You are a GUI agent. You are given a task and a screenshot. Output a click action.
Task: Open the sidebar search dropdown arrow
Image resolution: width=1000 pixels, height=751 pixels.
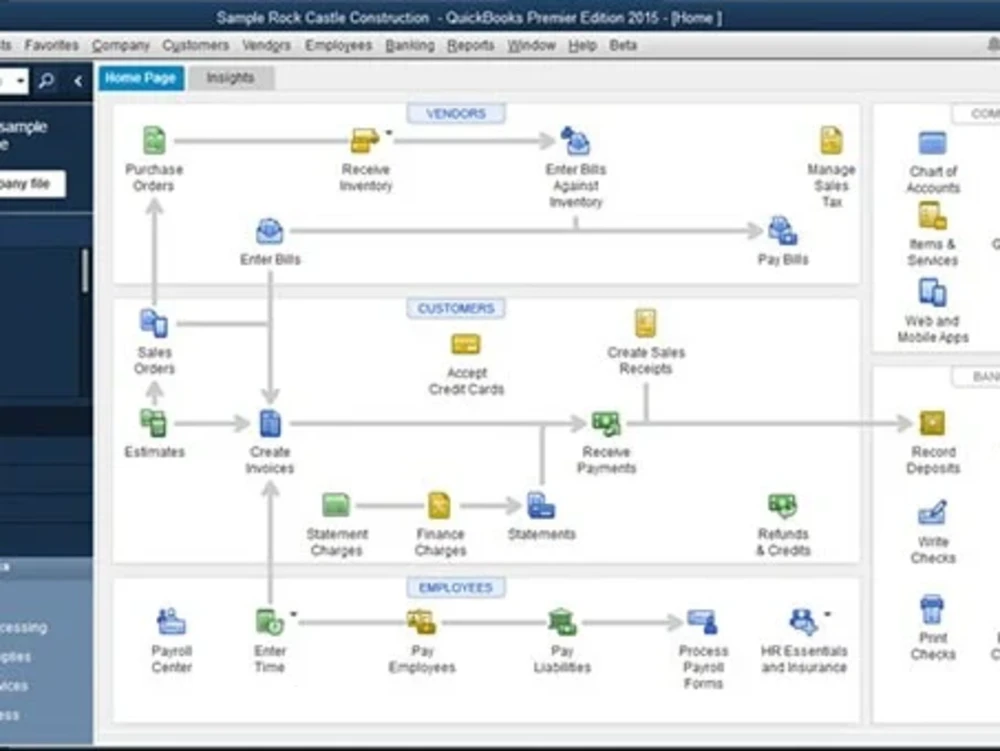[x=20, y=81]
